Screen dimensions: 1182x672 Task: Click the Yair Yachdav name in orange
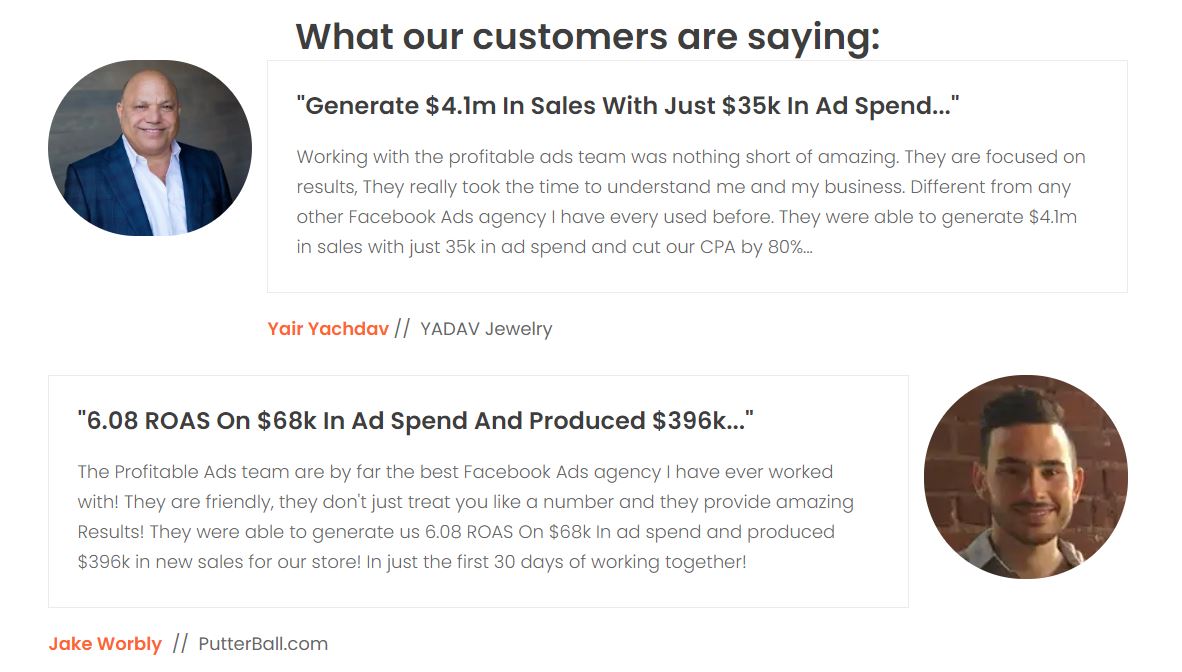(328, 329)
